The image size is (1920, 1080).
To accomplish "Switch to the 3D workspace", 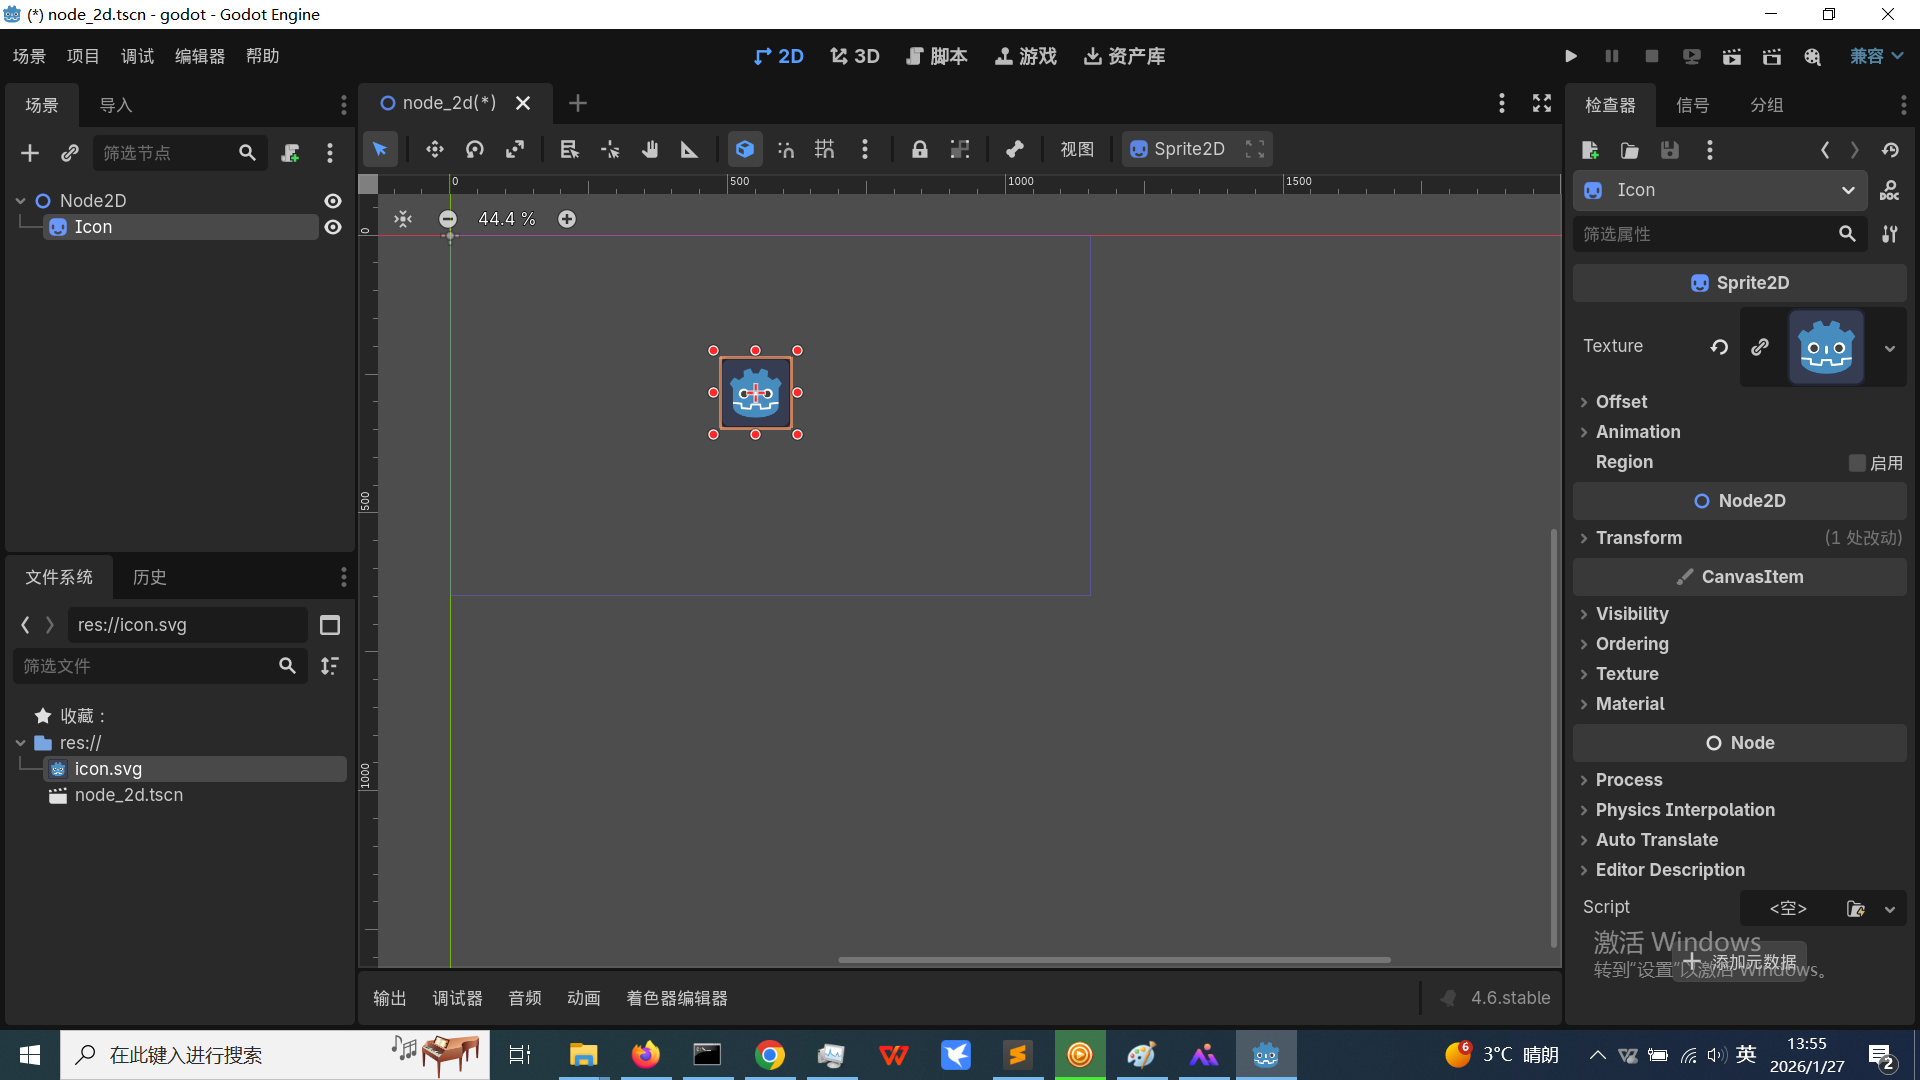I will (x=855, y=56).
